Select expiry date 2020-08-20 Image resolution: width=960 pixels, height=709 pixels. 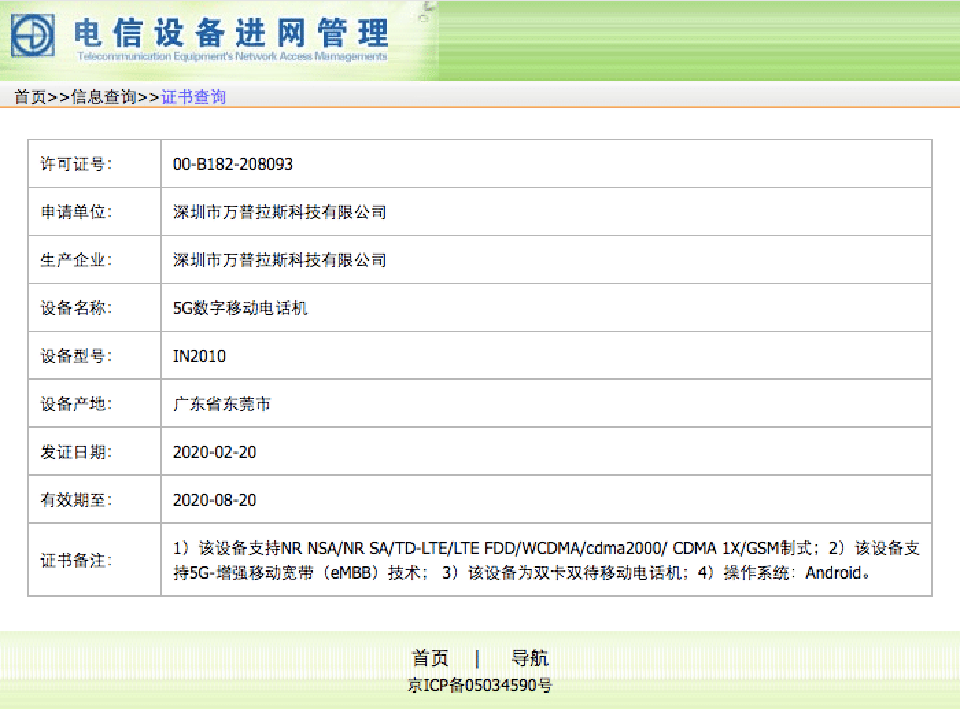click(x=214, y=500)
